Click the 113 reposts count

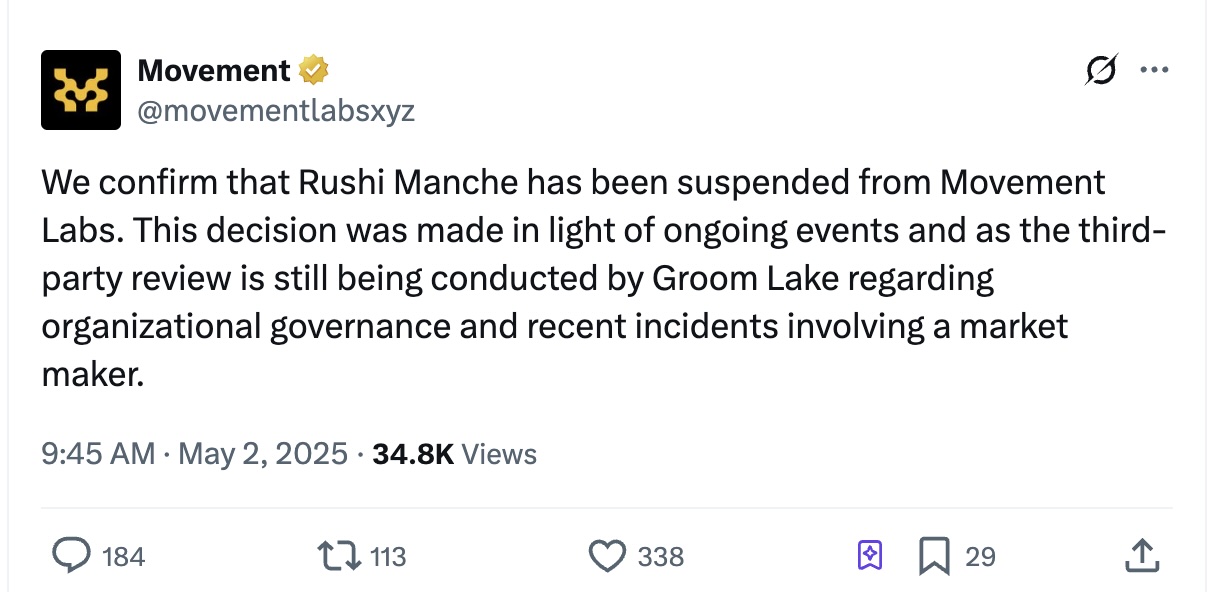click(388, 556)
